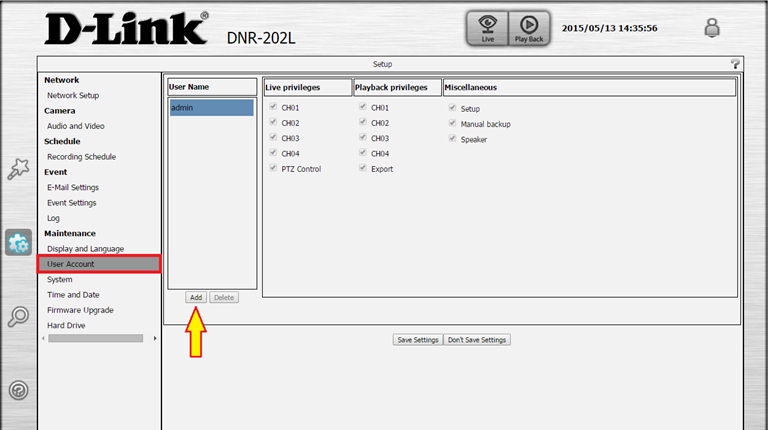The image size is (768, 430).
Task: Open the Live view
Action: click(487, 28)
